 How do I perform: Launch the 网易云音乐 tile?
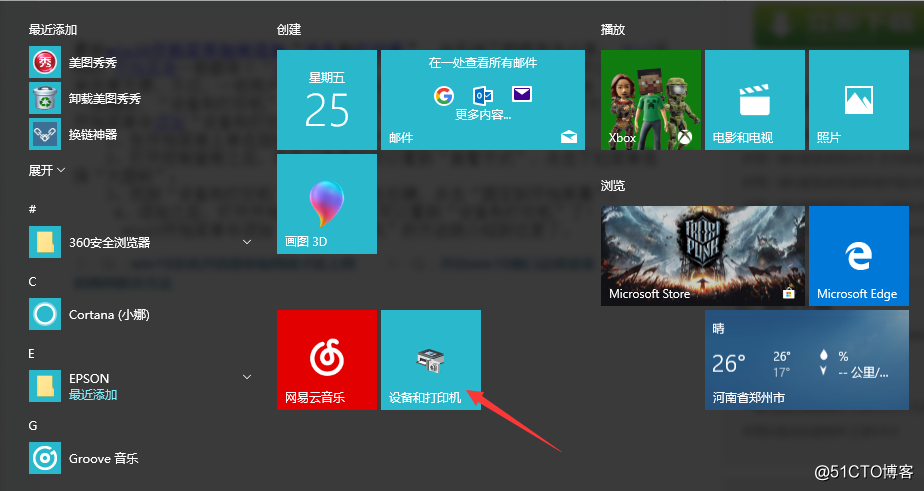point(327,360)
